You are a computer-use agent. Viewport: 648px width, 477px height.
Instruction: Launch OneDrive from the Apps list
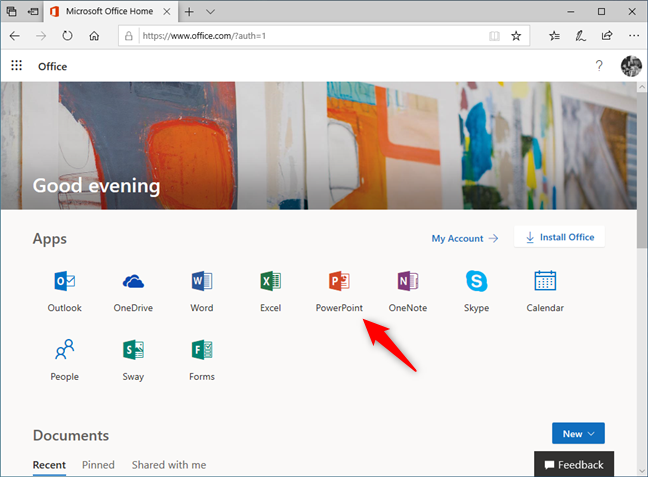pyautogui.click(x=133, y=283)
